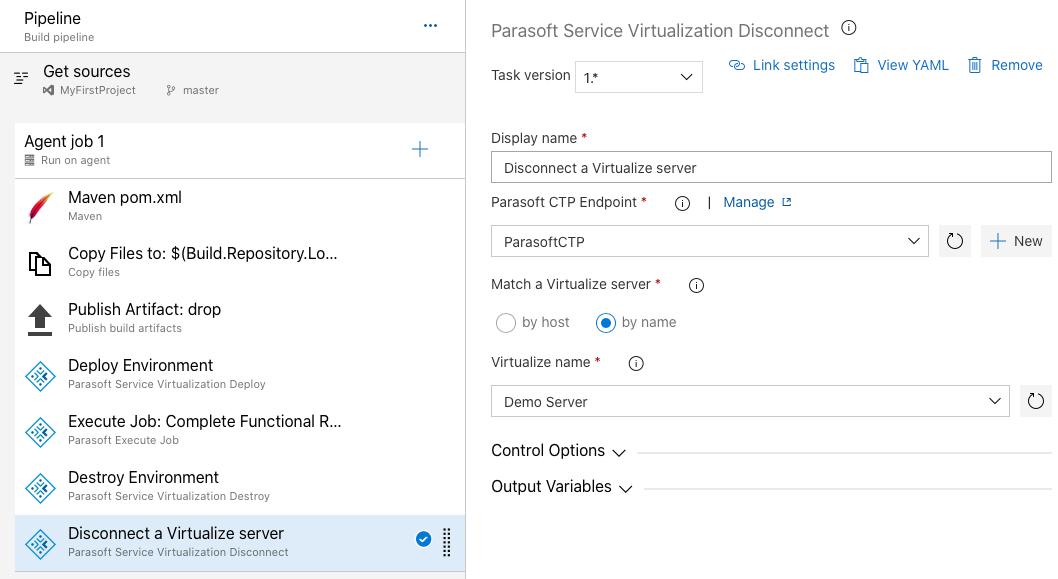Screen dimensions: 1058x579
Task: Click the Link settings chain icon
Action: 737,65
